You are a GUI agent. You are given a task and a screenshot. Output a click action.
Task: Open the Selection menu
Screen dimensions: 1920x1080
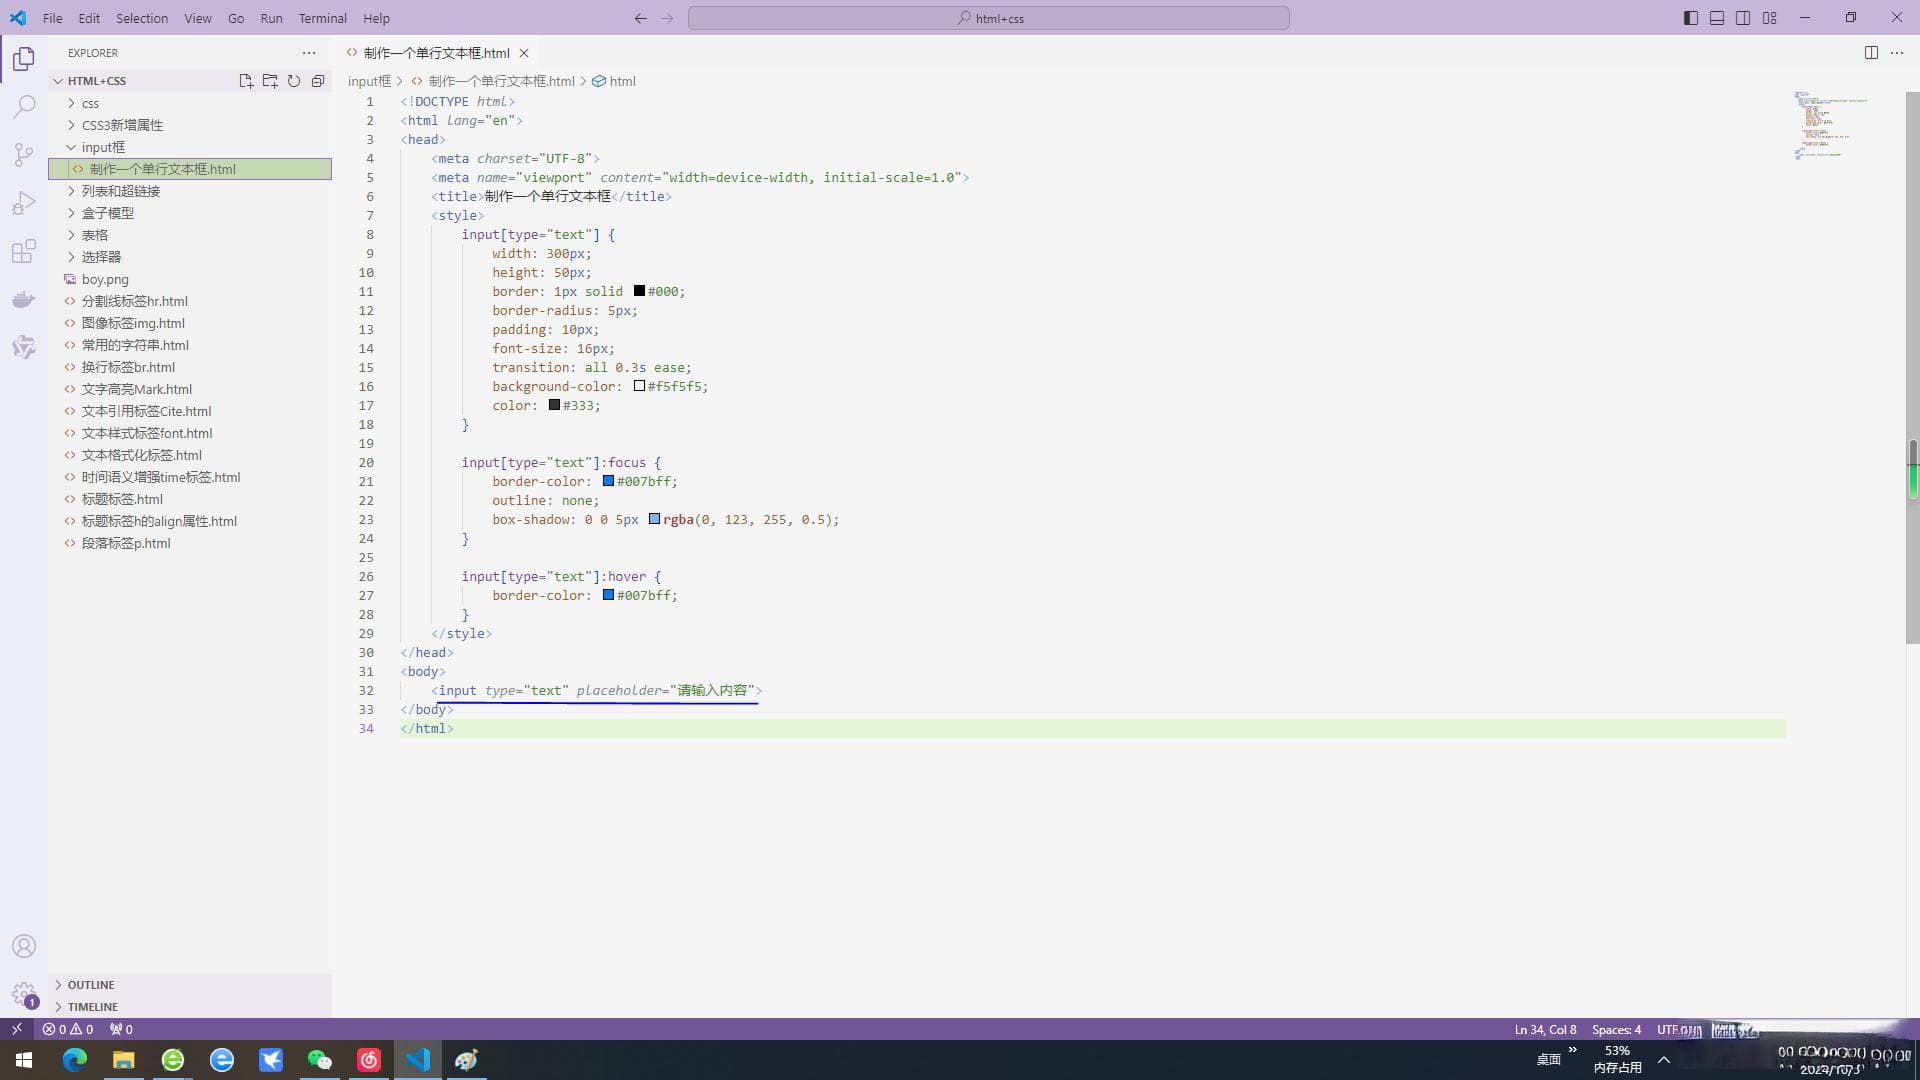tap(142, 18)
